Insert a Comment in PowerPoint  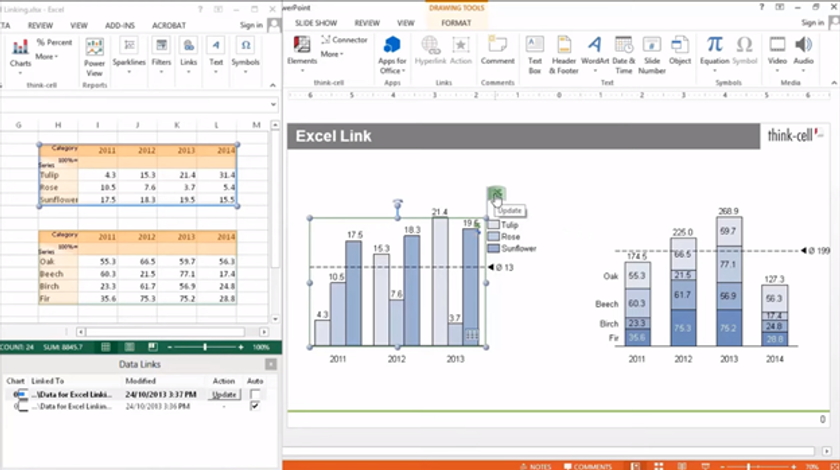point(498,51)
